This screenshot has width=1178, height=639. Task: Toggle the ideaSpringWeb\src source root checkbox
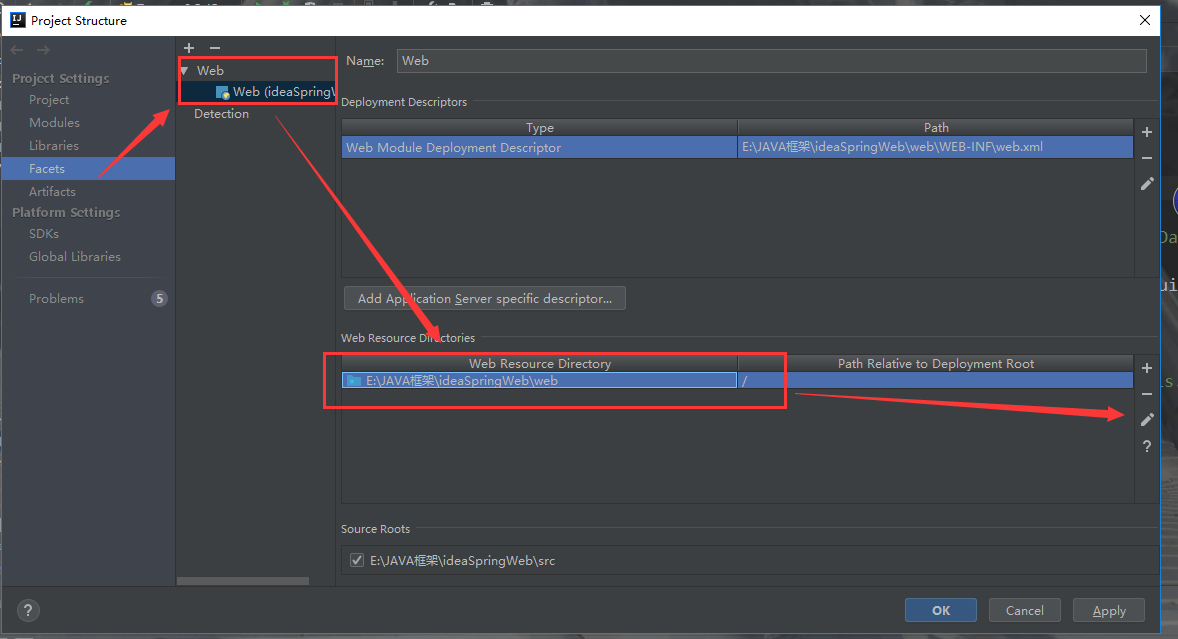pos(357,560)
